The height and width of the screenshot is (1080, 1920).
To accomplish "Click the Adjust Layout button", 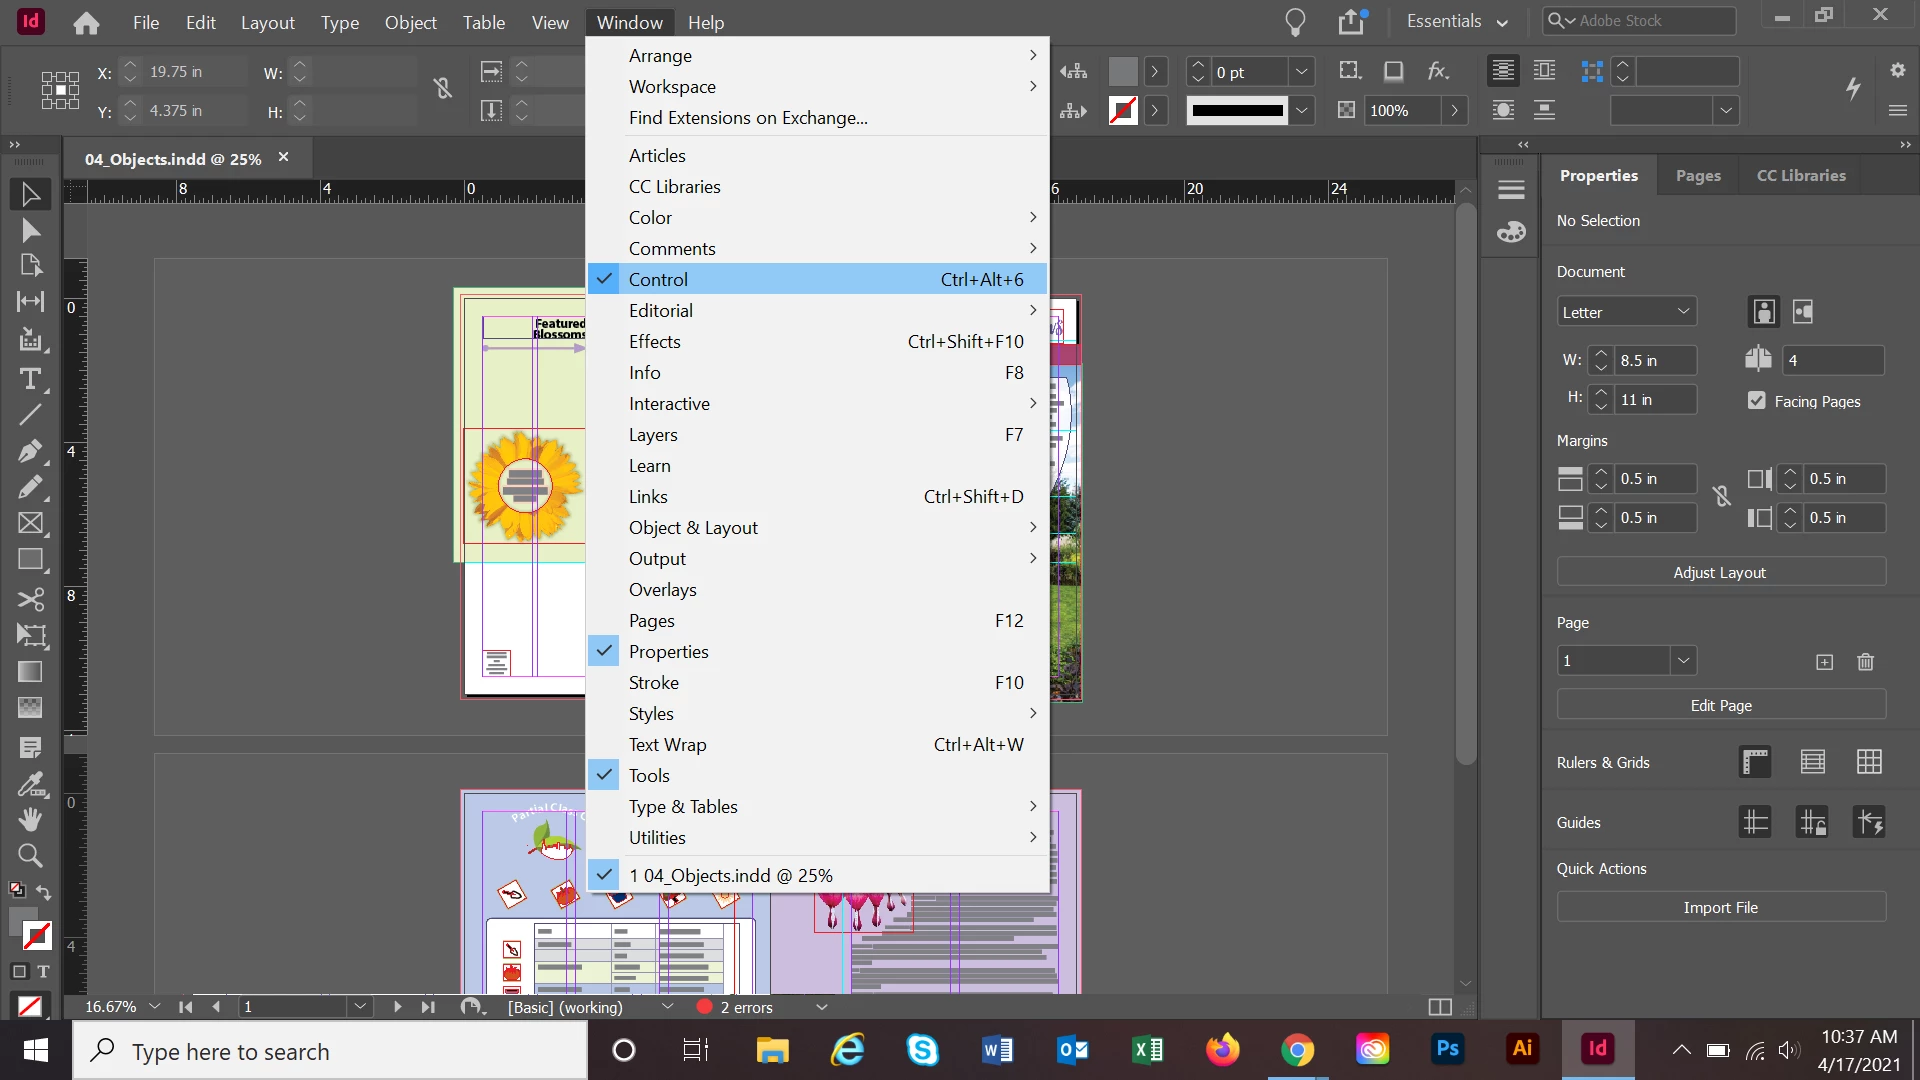I will pos(1720,573).
